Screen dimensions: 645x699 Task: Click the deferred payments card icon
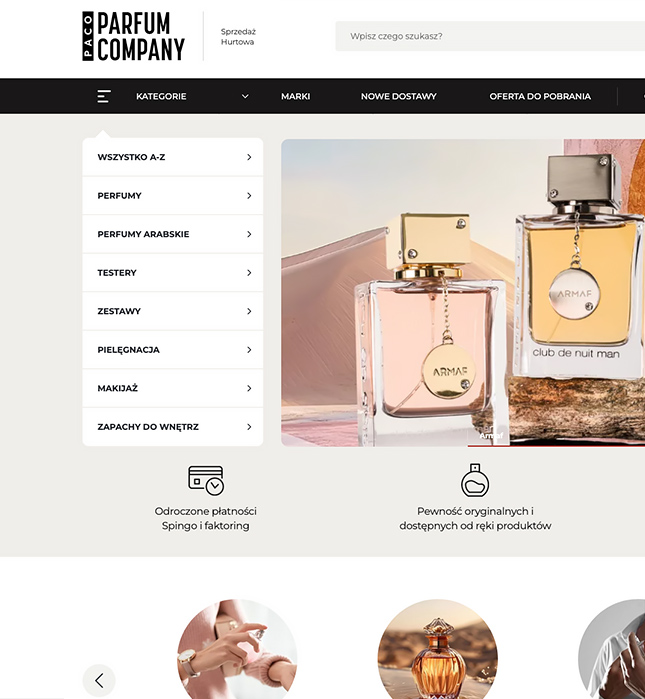coord(205,481)
